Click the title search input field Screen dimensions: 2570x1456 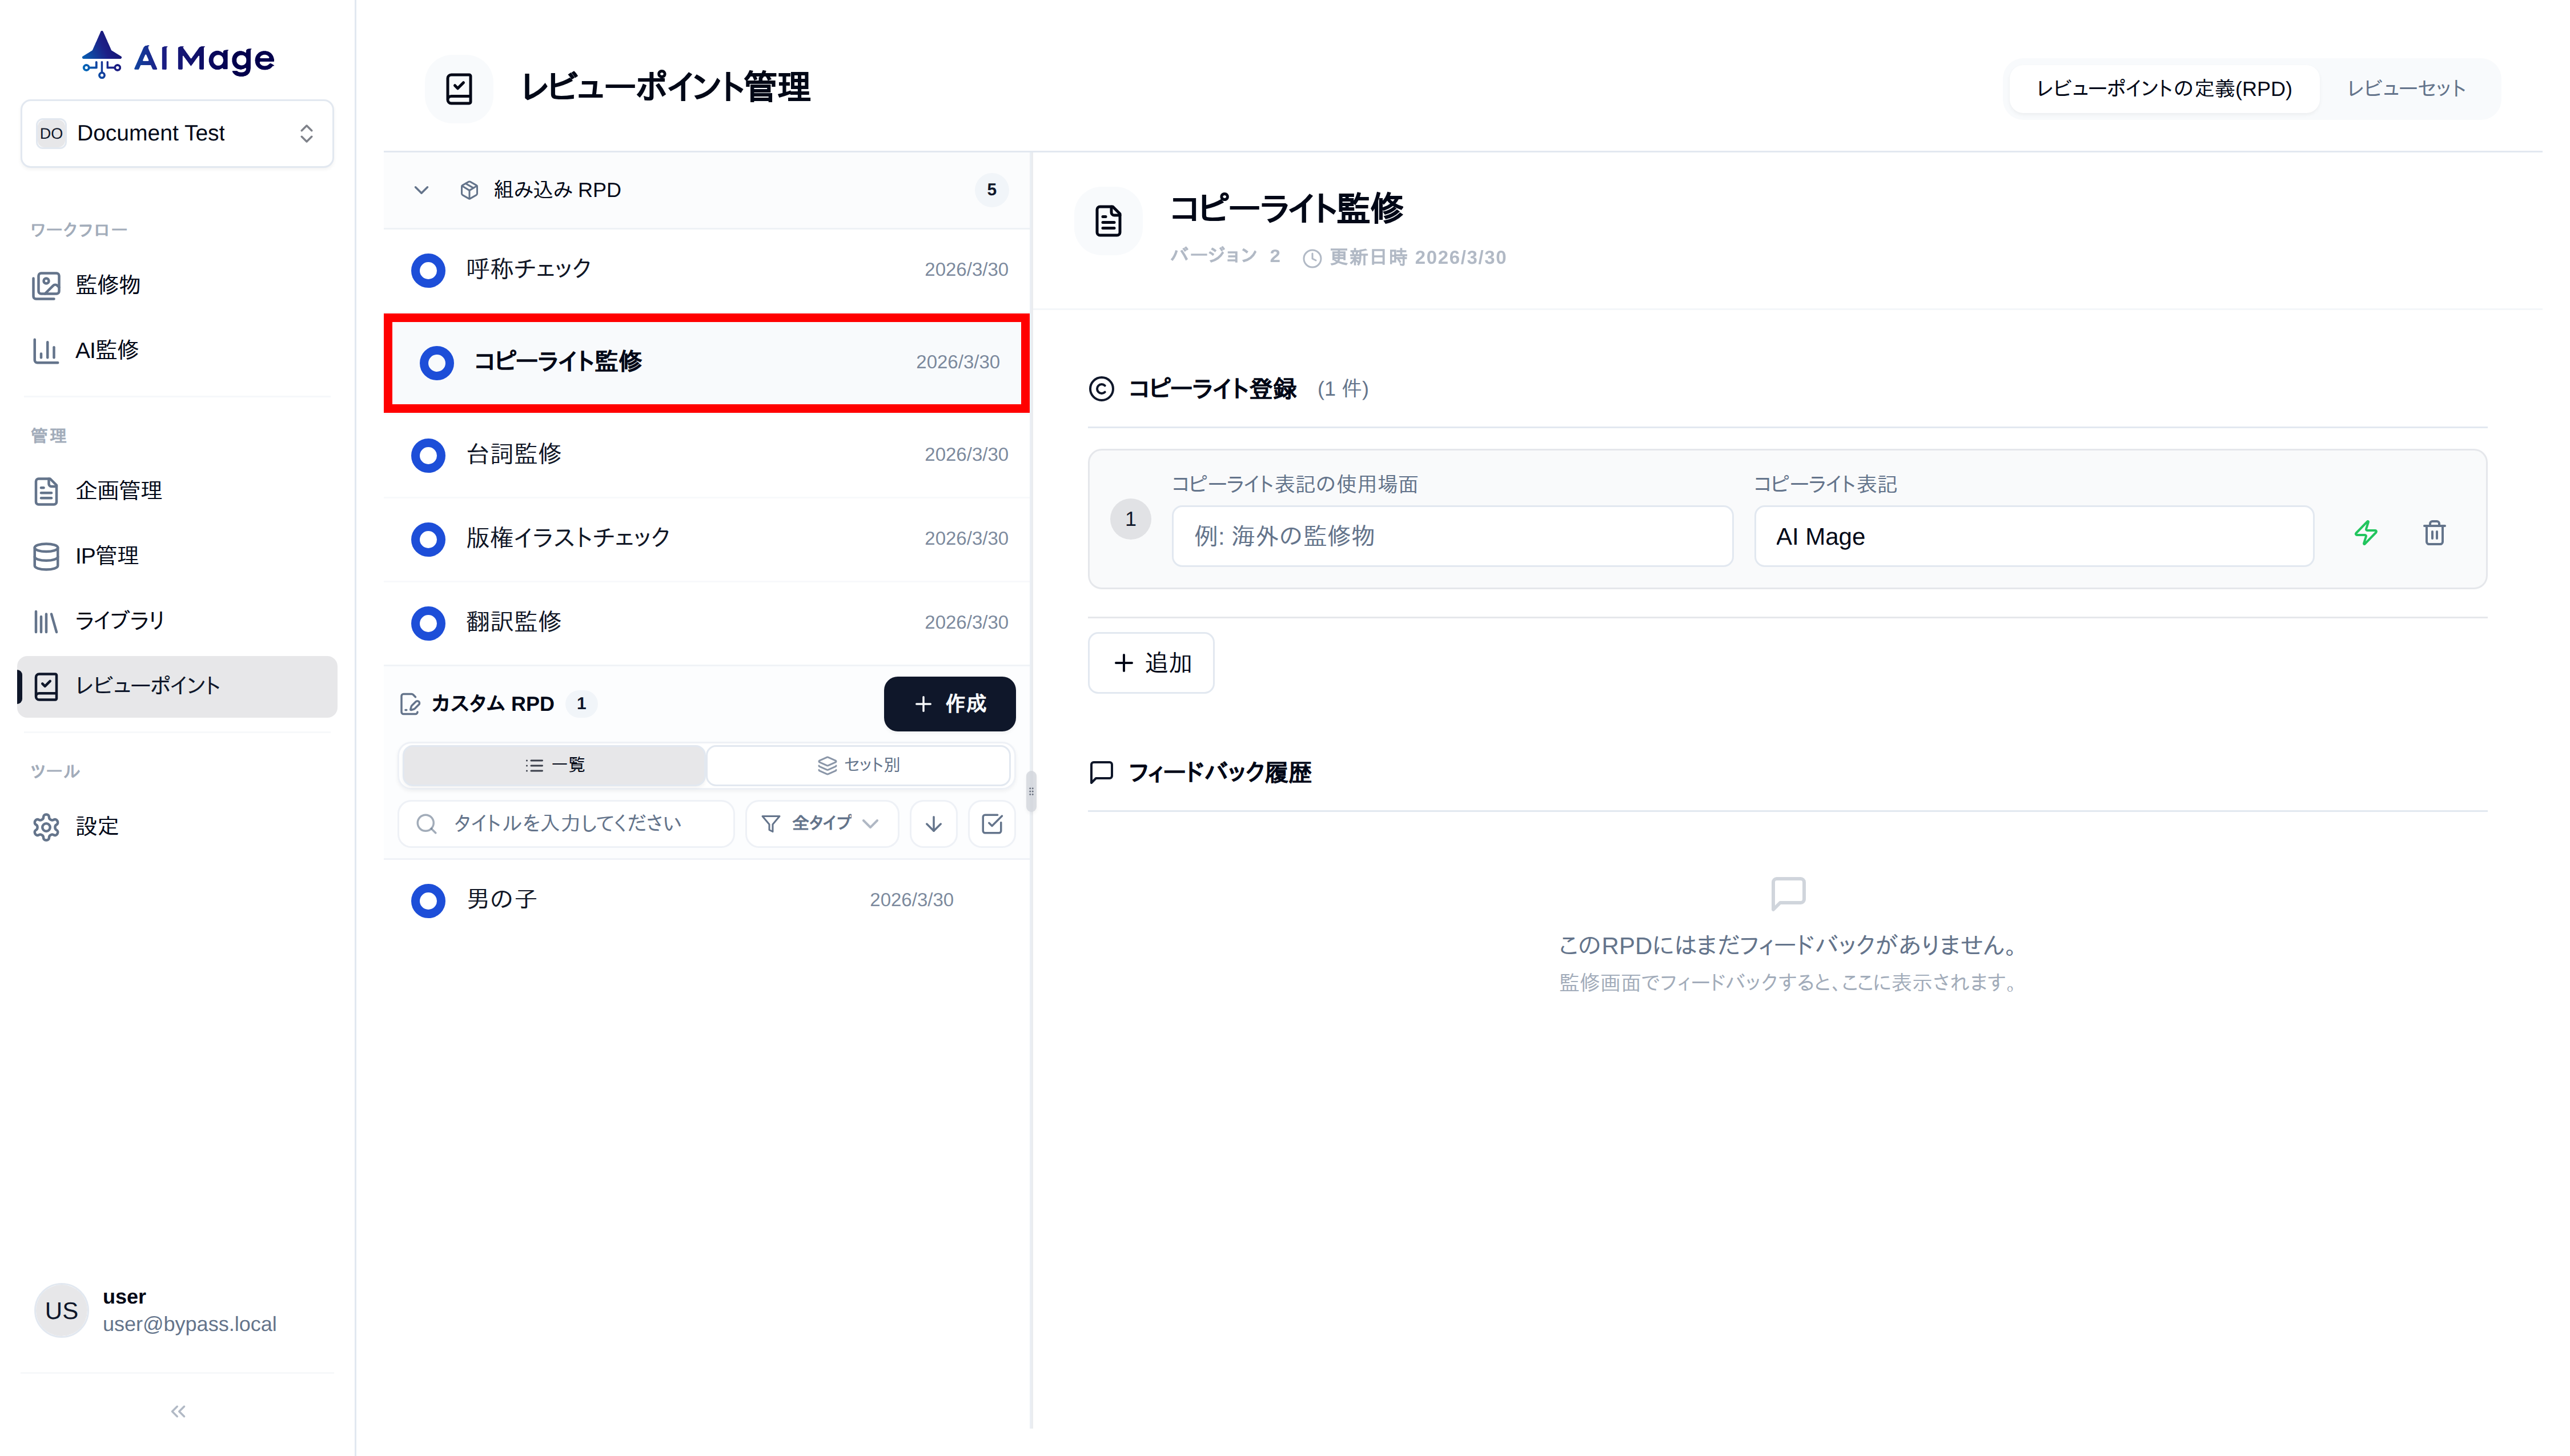tap(566, 823)
